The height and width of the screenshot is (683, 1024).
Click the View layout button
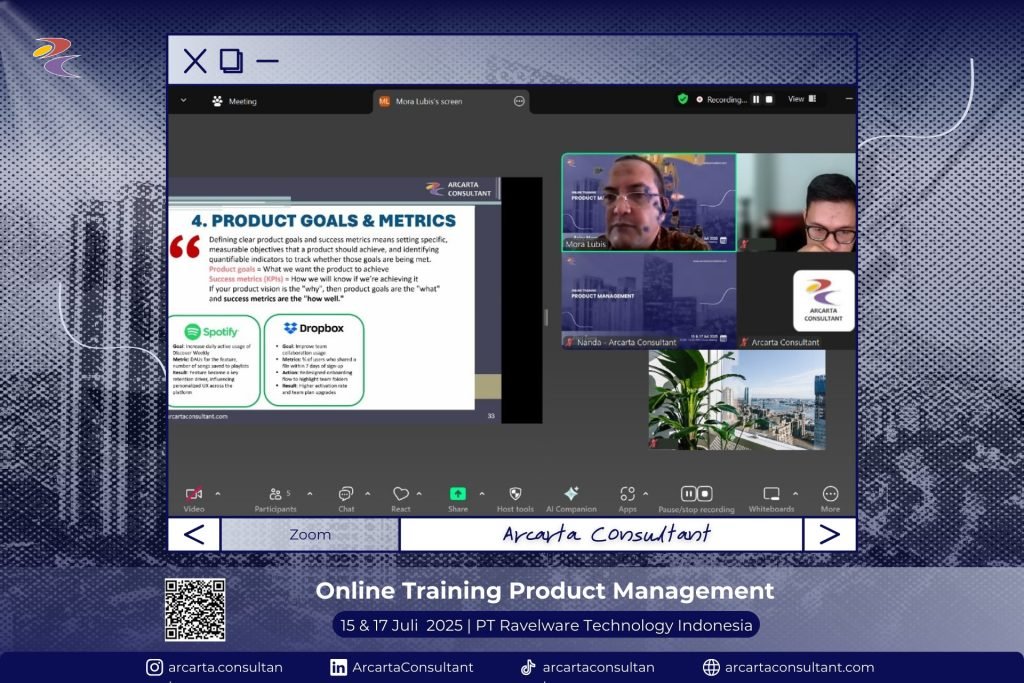click(x=802, y=99)
